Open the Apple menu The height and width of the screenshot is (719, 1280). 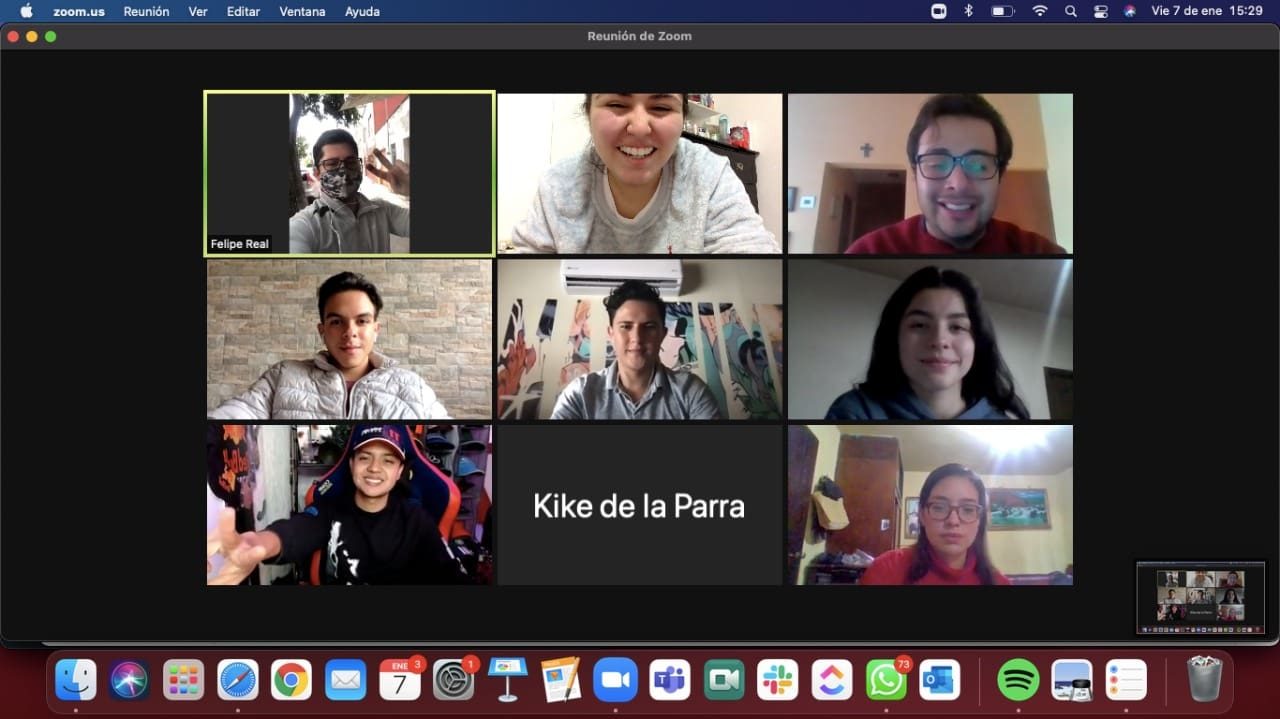coord(27,11)
